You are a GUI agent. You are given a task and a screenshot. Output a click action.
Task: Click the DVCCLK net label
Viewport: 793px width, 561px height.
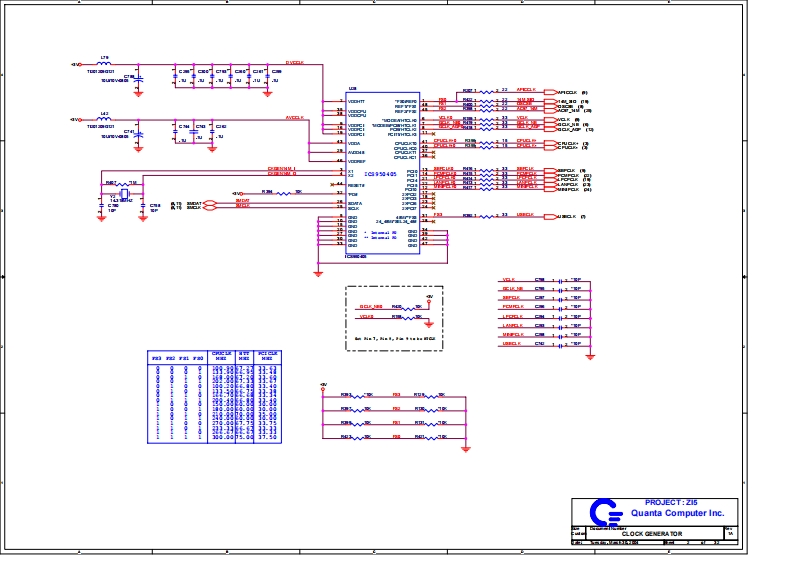[x=294, y=62]
